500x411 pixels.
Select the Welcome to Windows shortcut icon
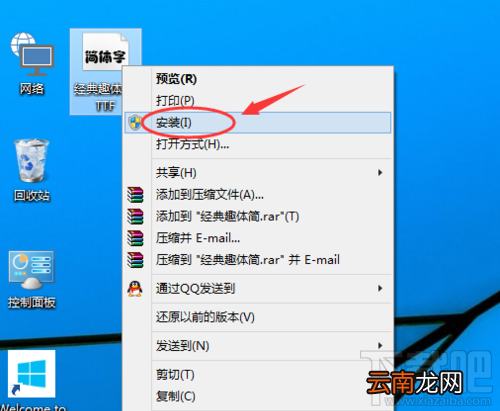tap(32, 374)
